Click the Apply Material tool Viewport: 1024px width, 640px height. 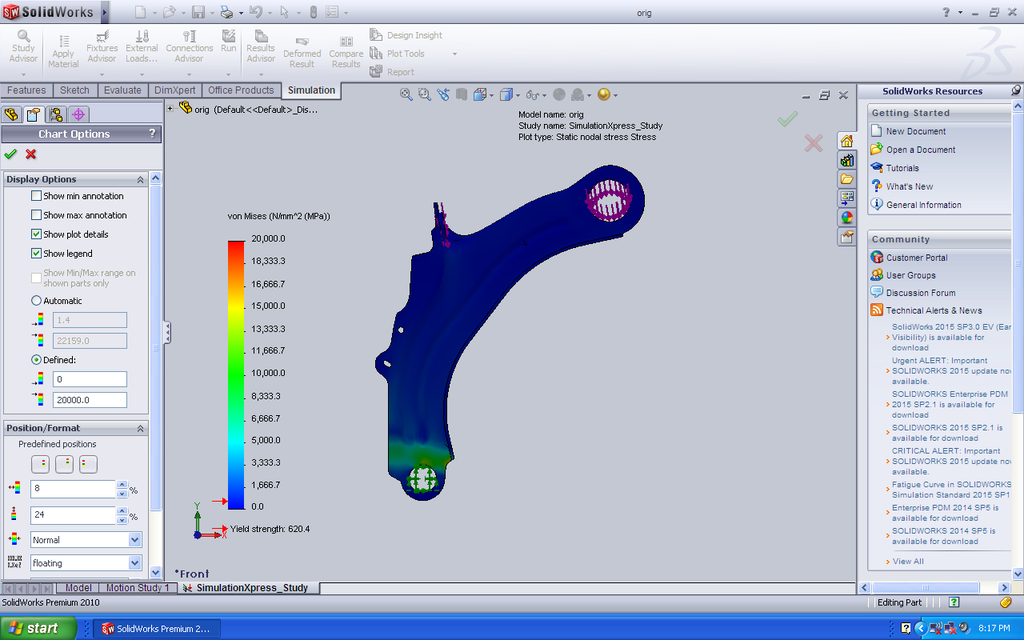pos(63,51)
